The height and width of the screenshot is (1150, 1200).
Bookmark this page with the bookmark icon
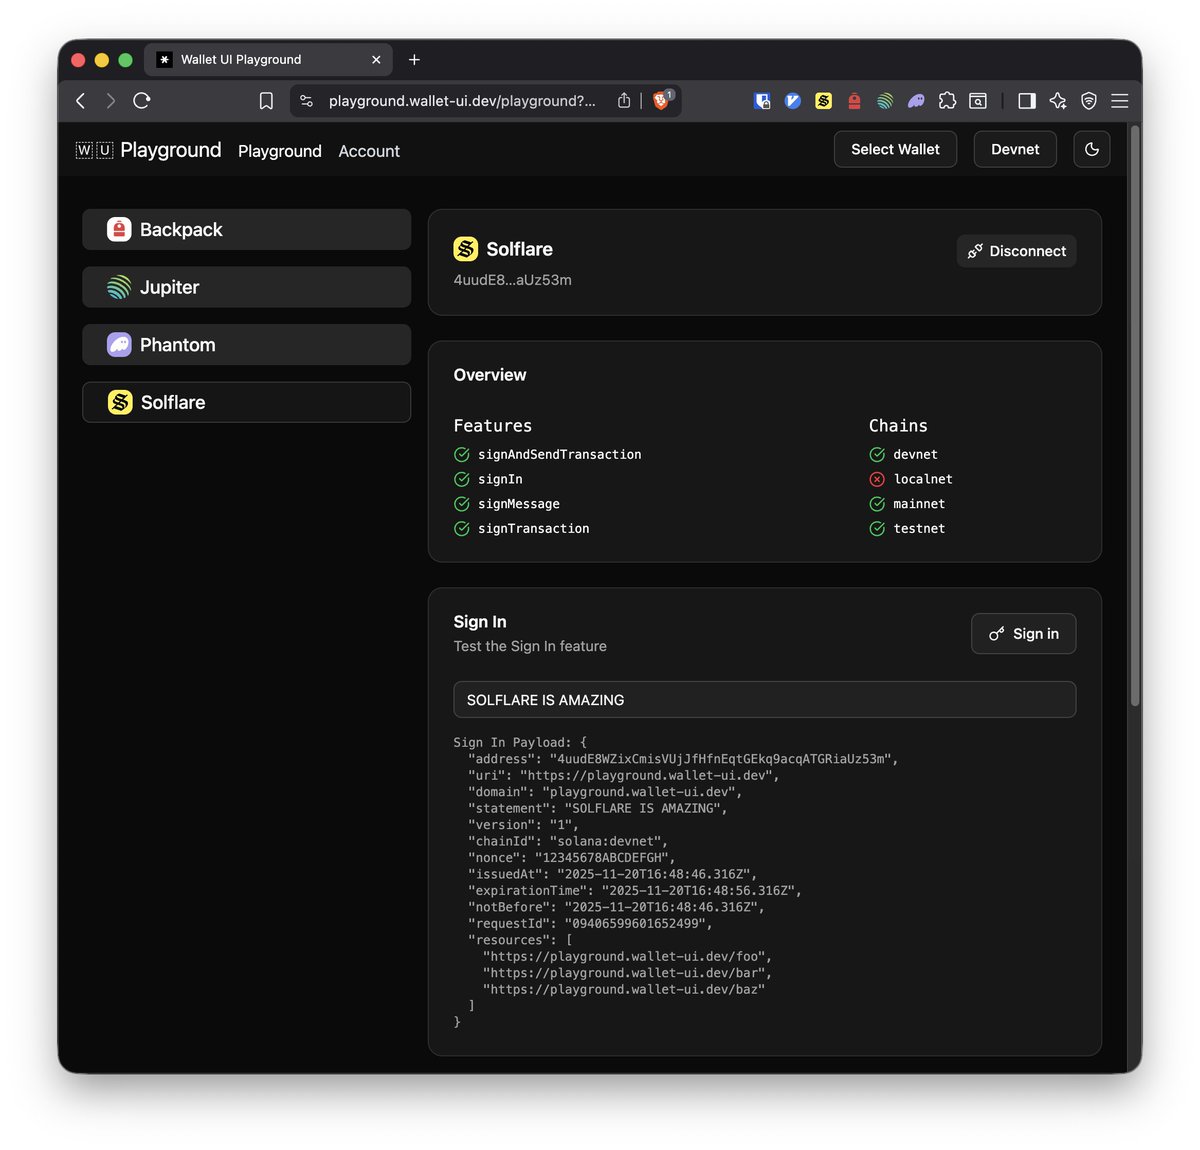266,101
